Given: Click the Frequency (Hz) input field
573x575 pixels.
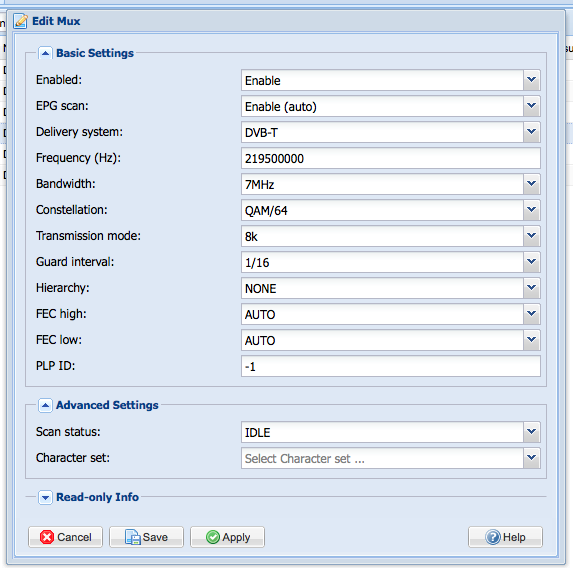Looking at the screenshot, I should coord(390,158).
